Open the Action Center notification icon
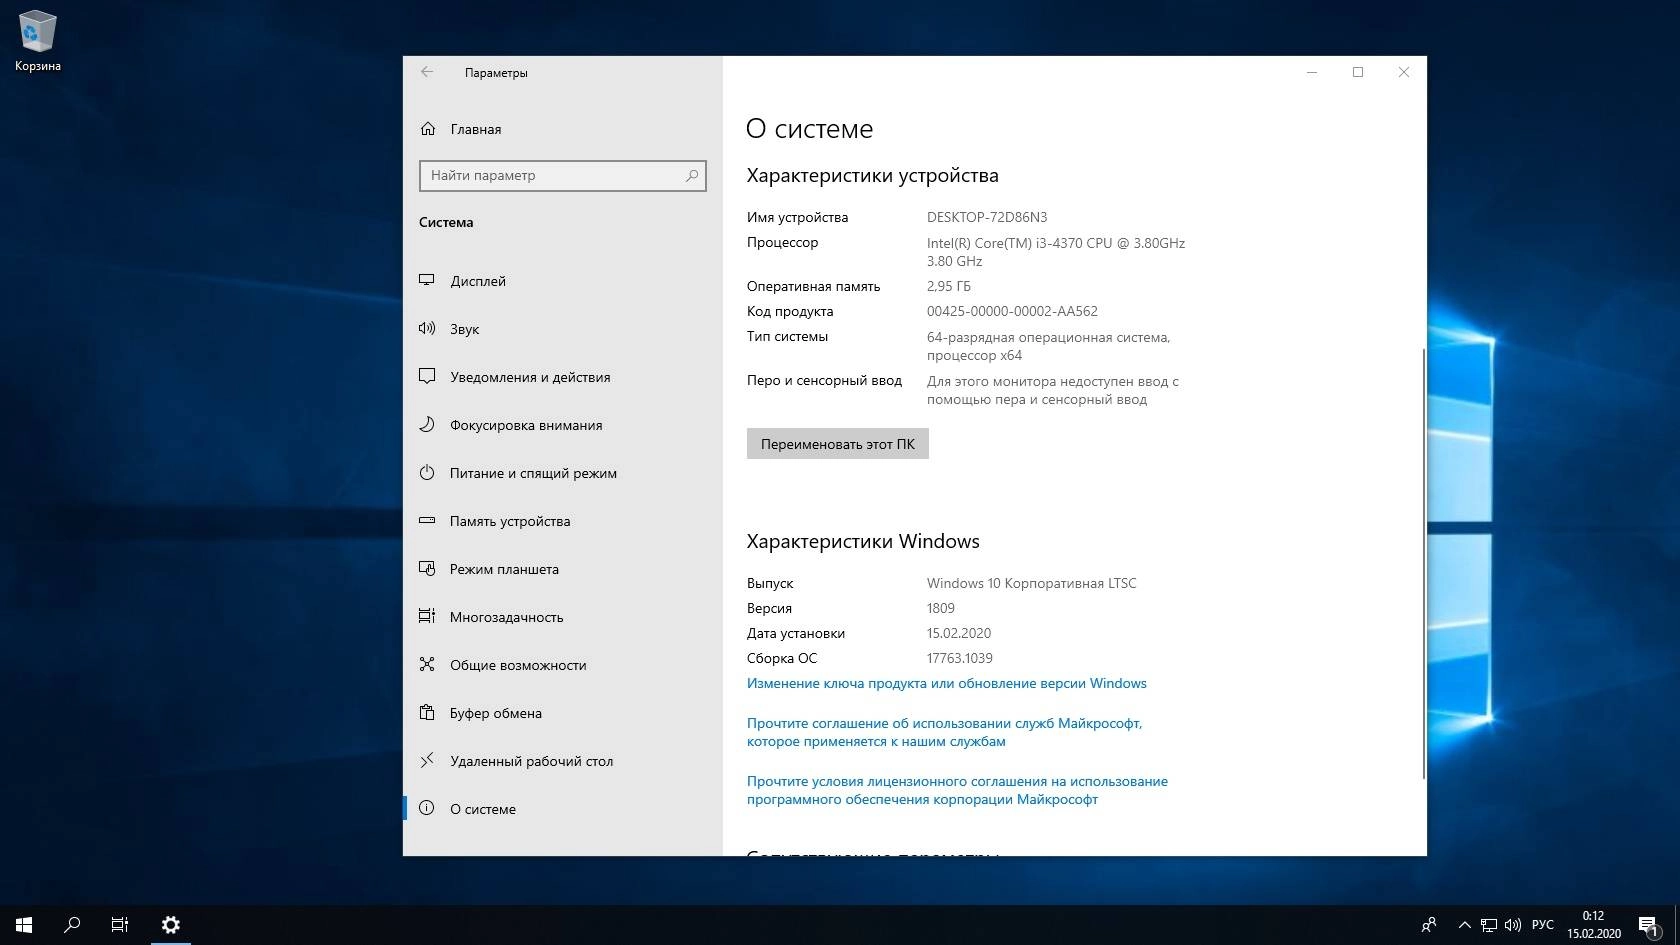 (1647, 925)
